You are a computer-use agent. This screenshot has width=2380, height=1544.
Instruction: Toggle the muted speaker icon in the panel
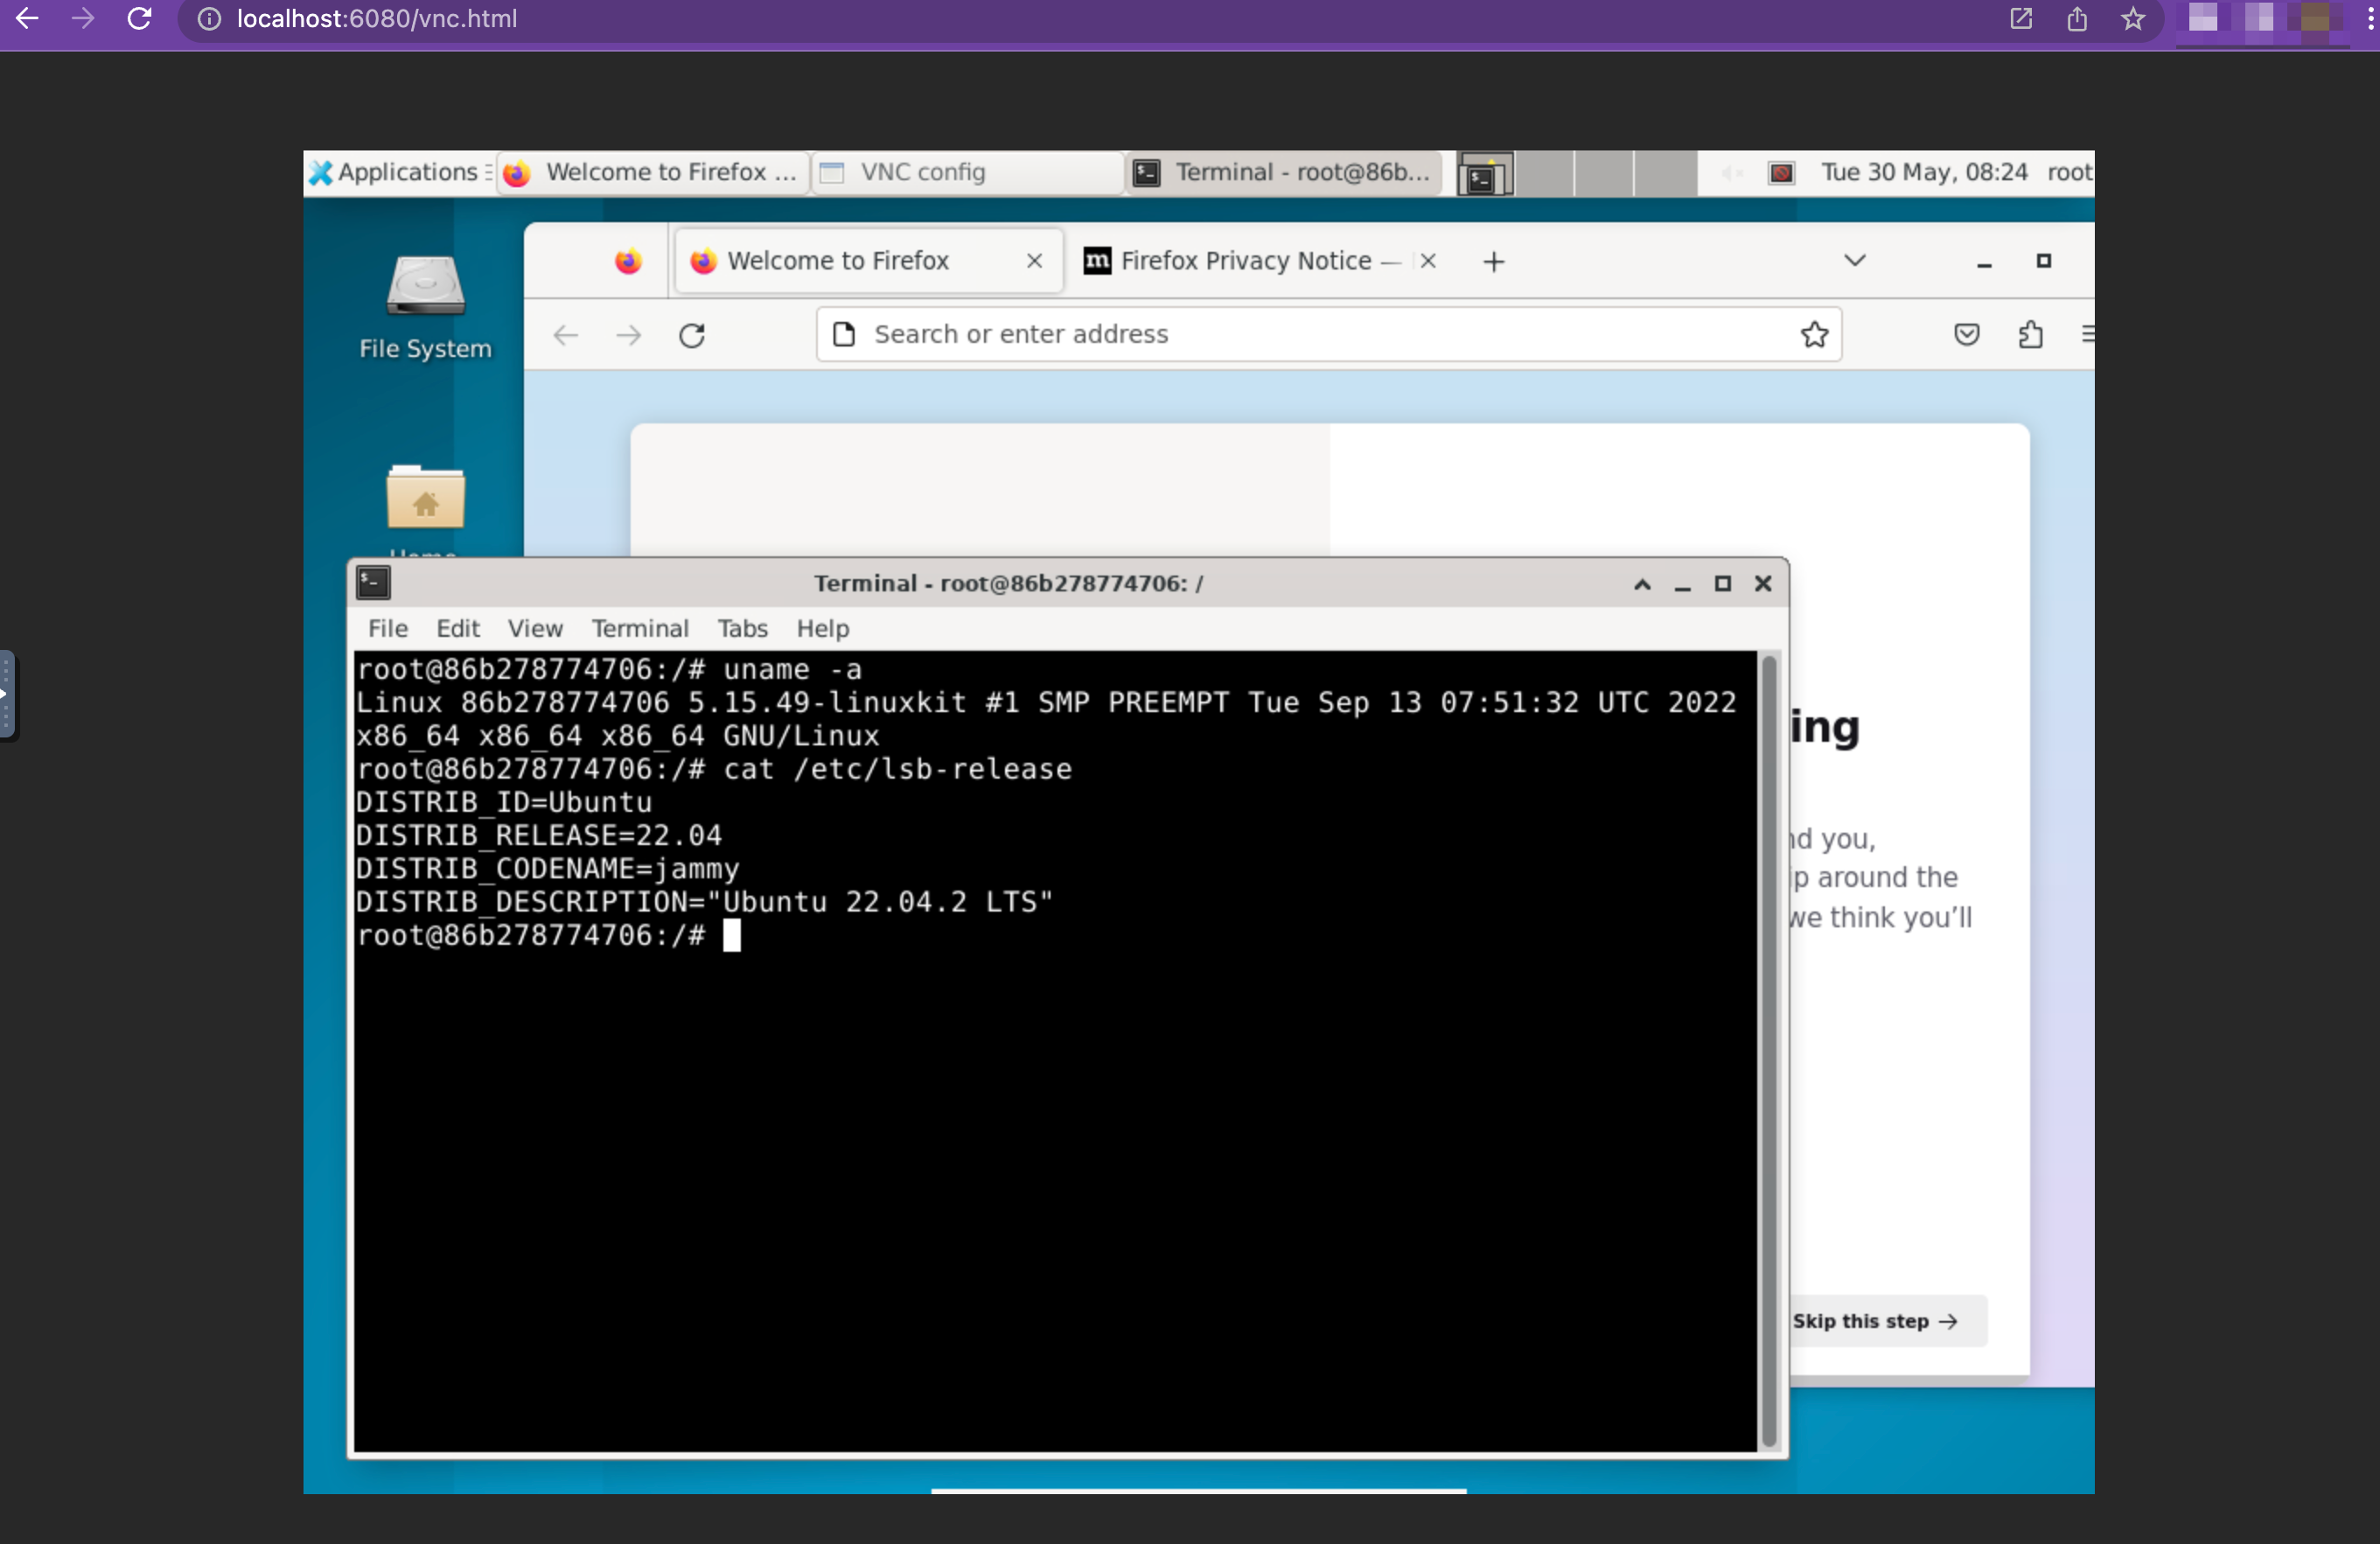(x=1731, y=172)
